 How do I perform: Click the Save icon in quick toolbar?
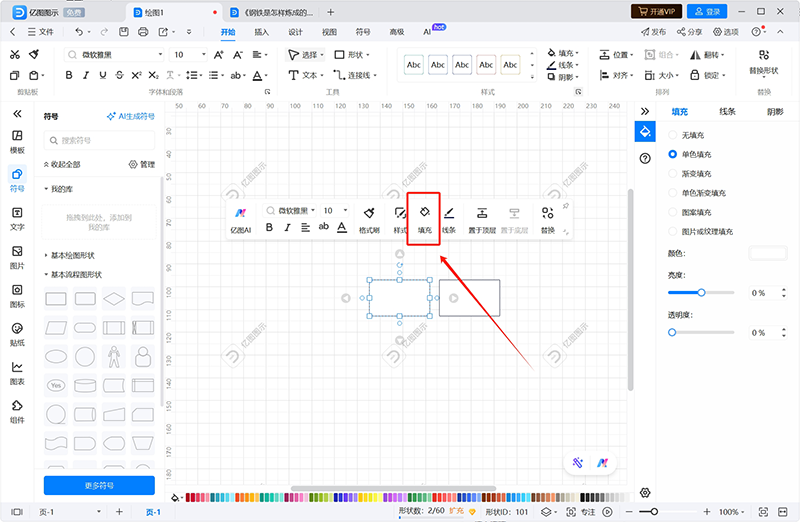(x=123, y=32)
